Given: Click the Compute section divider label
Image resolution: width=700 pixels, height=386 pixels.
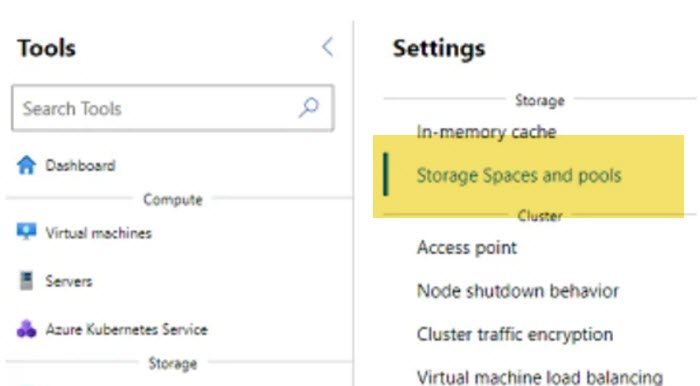Looking at the screenshot, I should point(173,199).
